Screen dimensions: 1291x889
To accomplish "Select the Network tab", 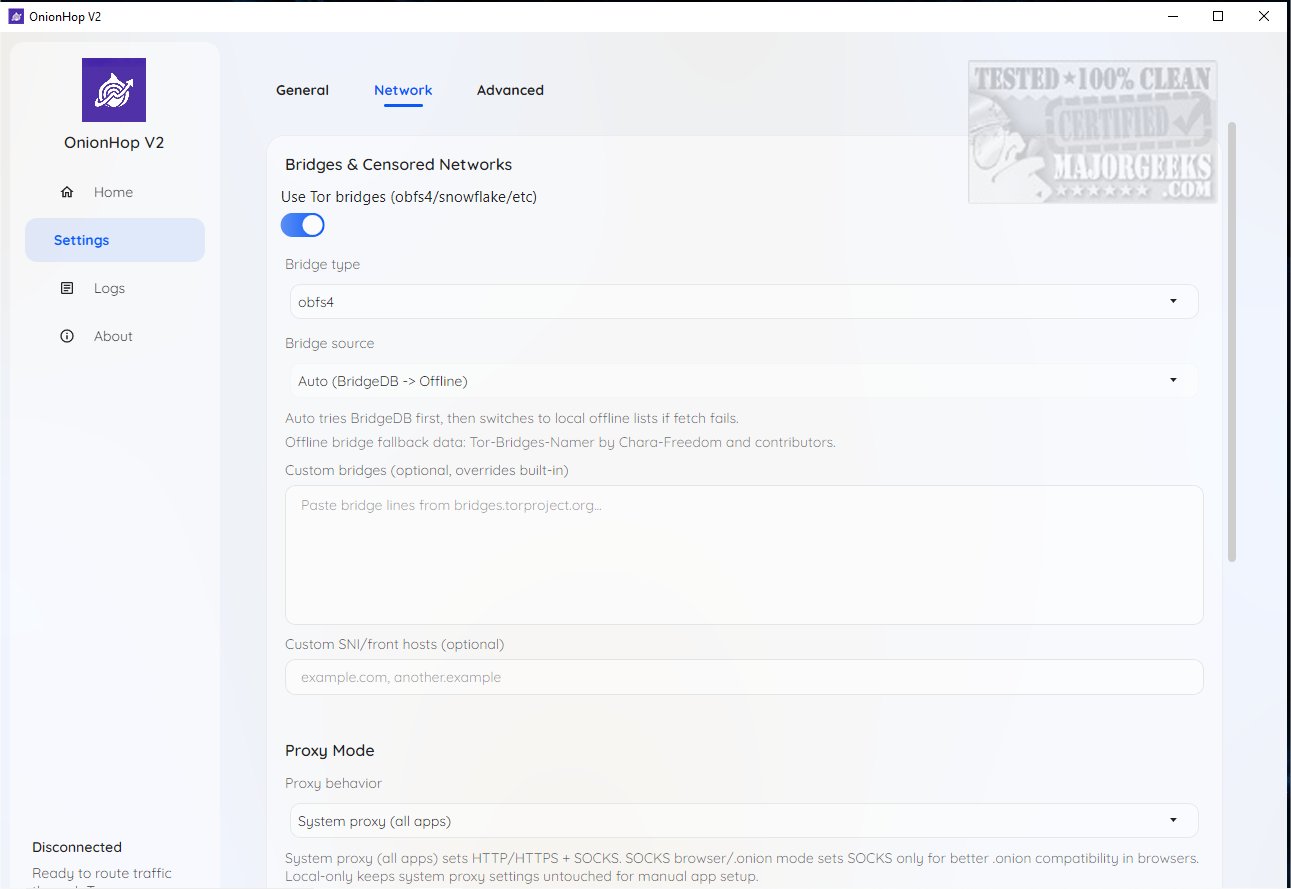I will [403, 90].
